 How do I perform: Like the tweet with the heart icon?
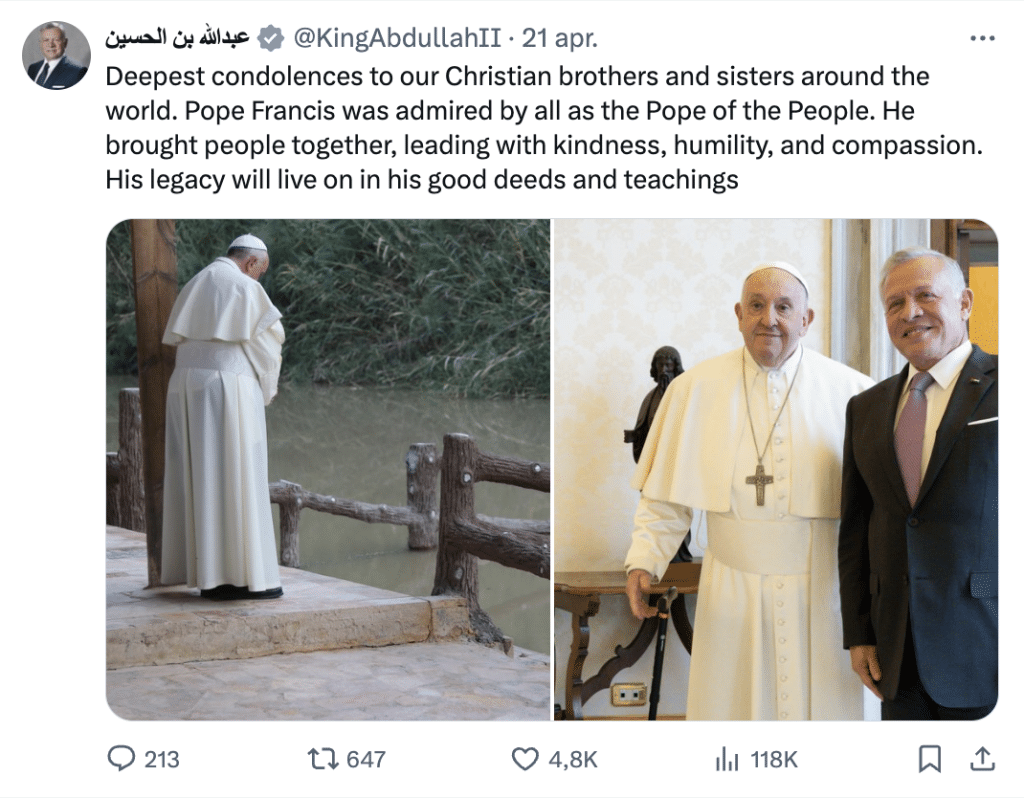click(x=525, y=759)
